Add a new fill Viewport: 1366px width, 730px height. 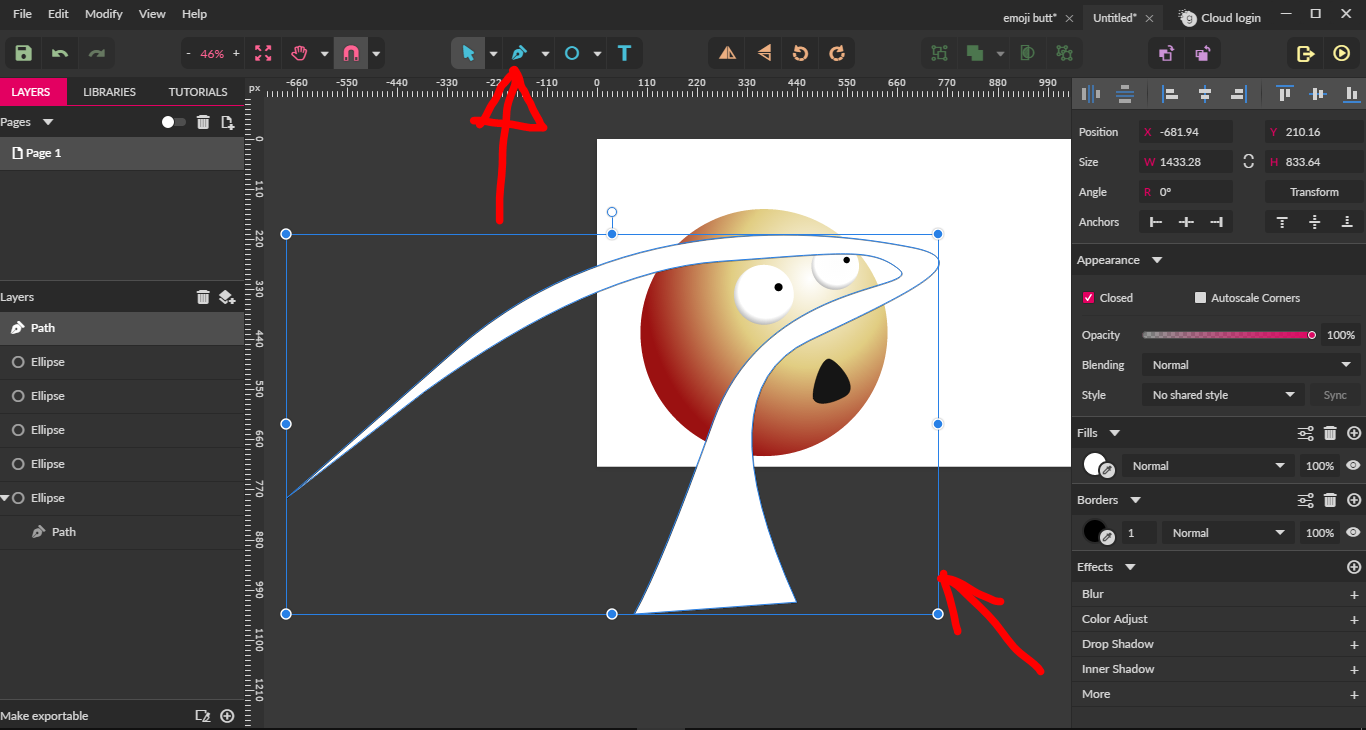(x=1354, y=433)
